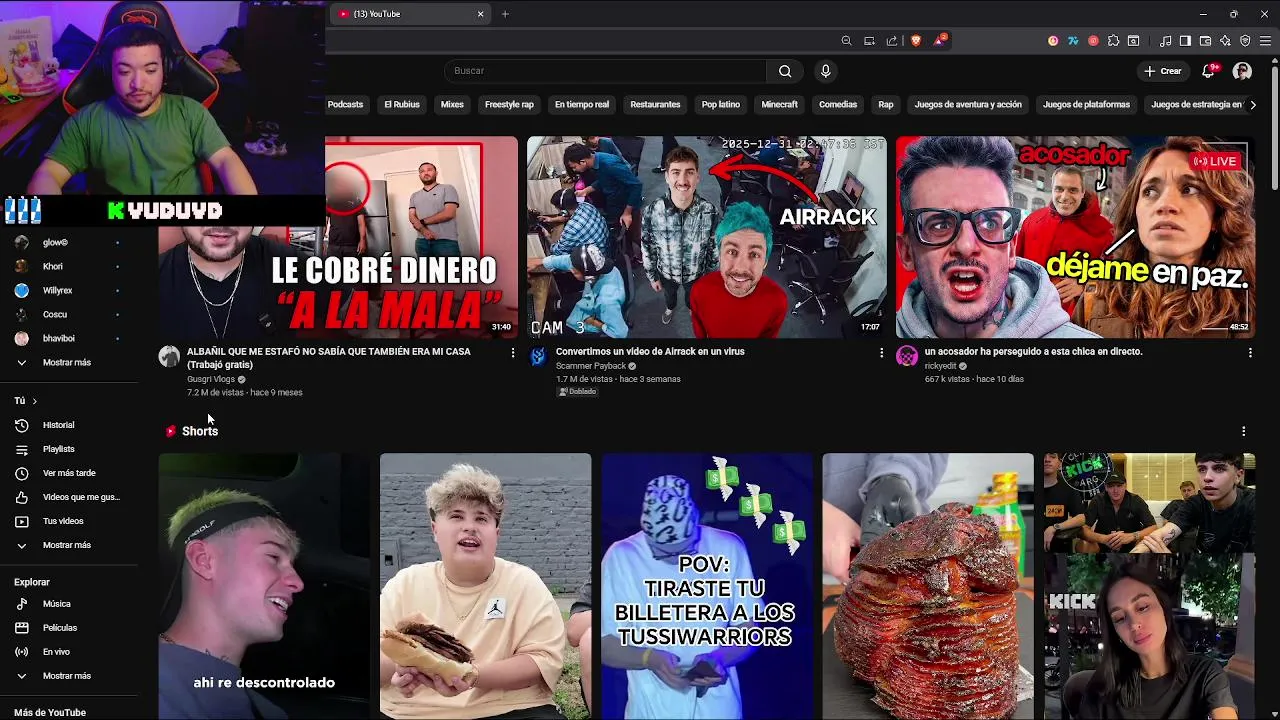Click the zoom magnifier in address bar

pos(846,41)
